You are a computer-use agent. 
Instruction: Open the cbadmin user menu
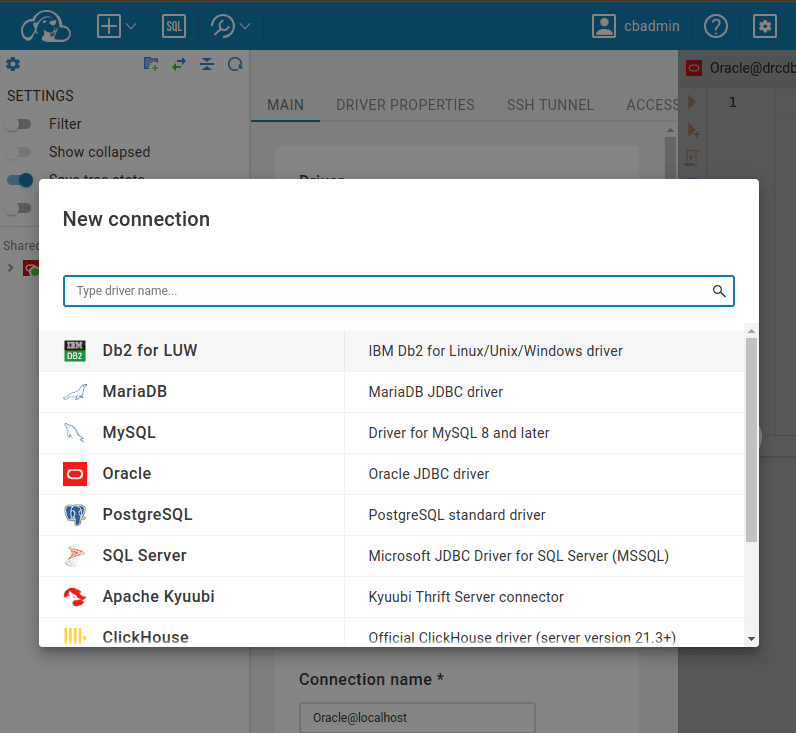[x=636, y=26]
